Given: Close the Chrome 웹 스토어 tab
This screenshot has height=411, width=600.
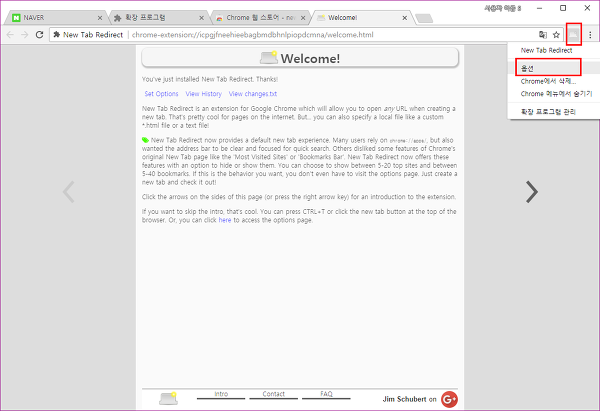Looking at the screenshot, I should pos(303,18).
